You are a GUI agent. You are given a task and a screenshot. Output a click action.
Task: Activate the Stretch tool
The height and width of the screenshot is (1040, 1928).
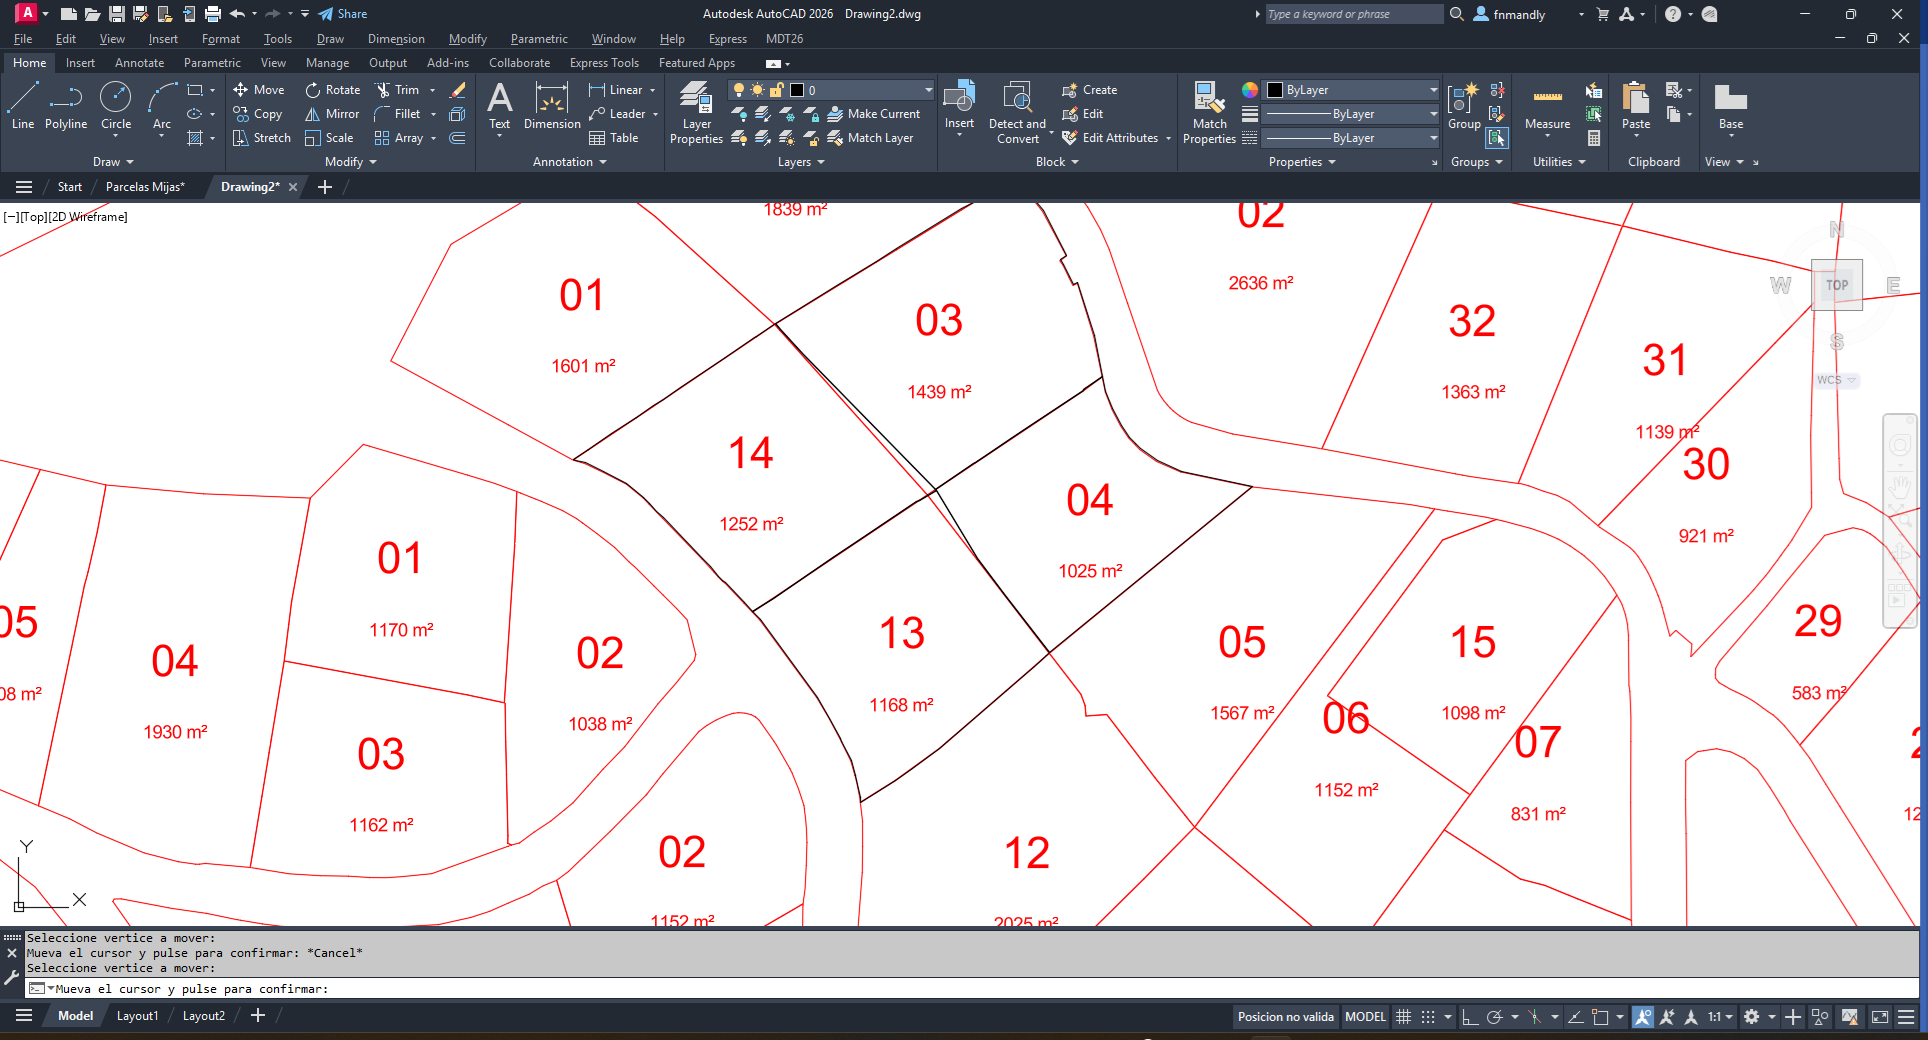pyautogui.click(x=262, y=138)
